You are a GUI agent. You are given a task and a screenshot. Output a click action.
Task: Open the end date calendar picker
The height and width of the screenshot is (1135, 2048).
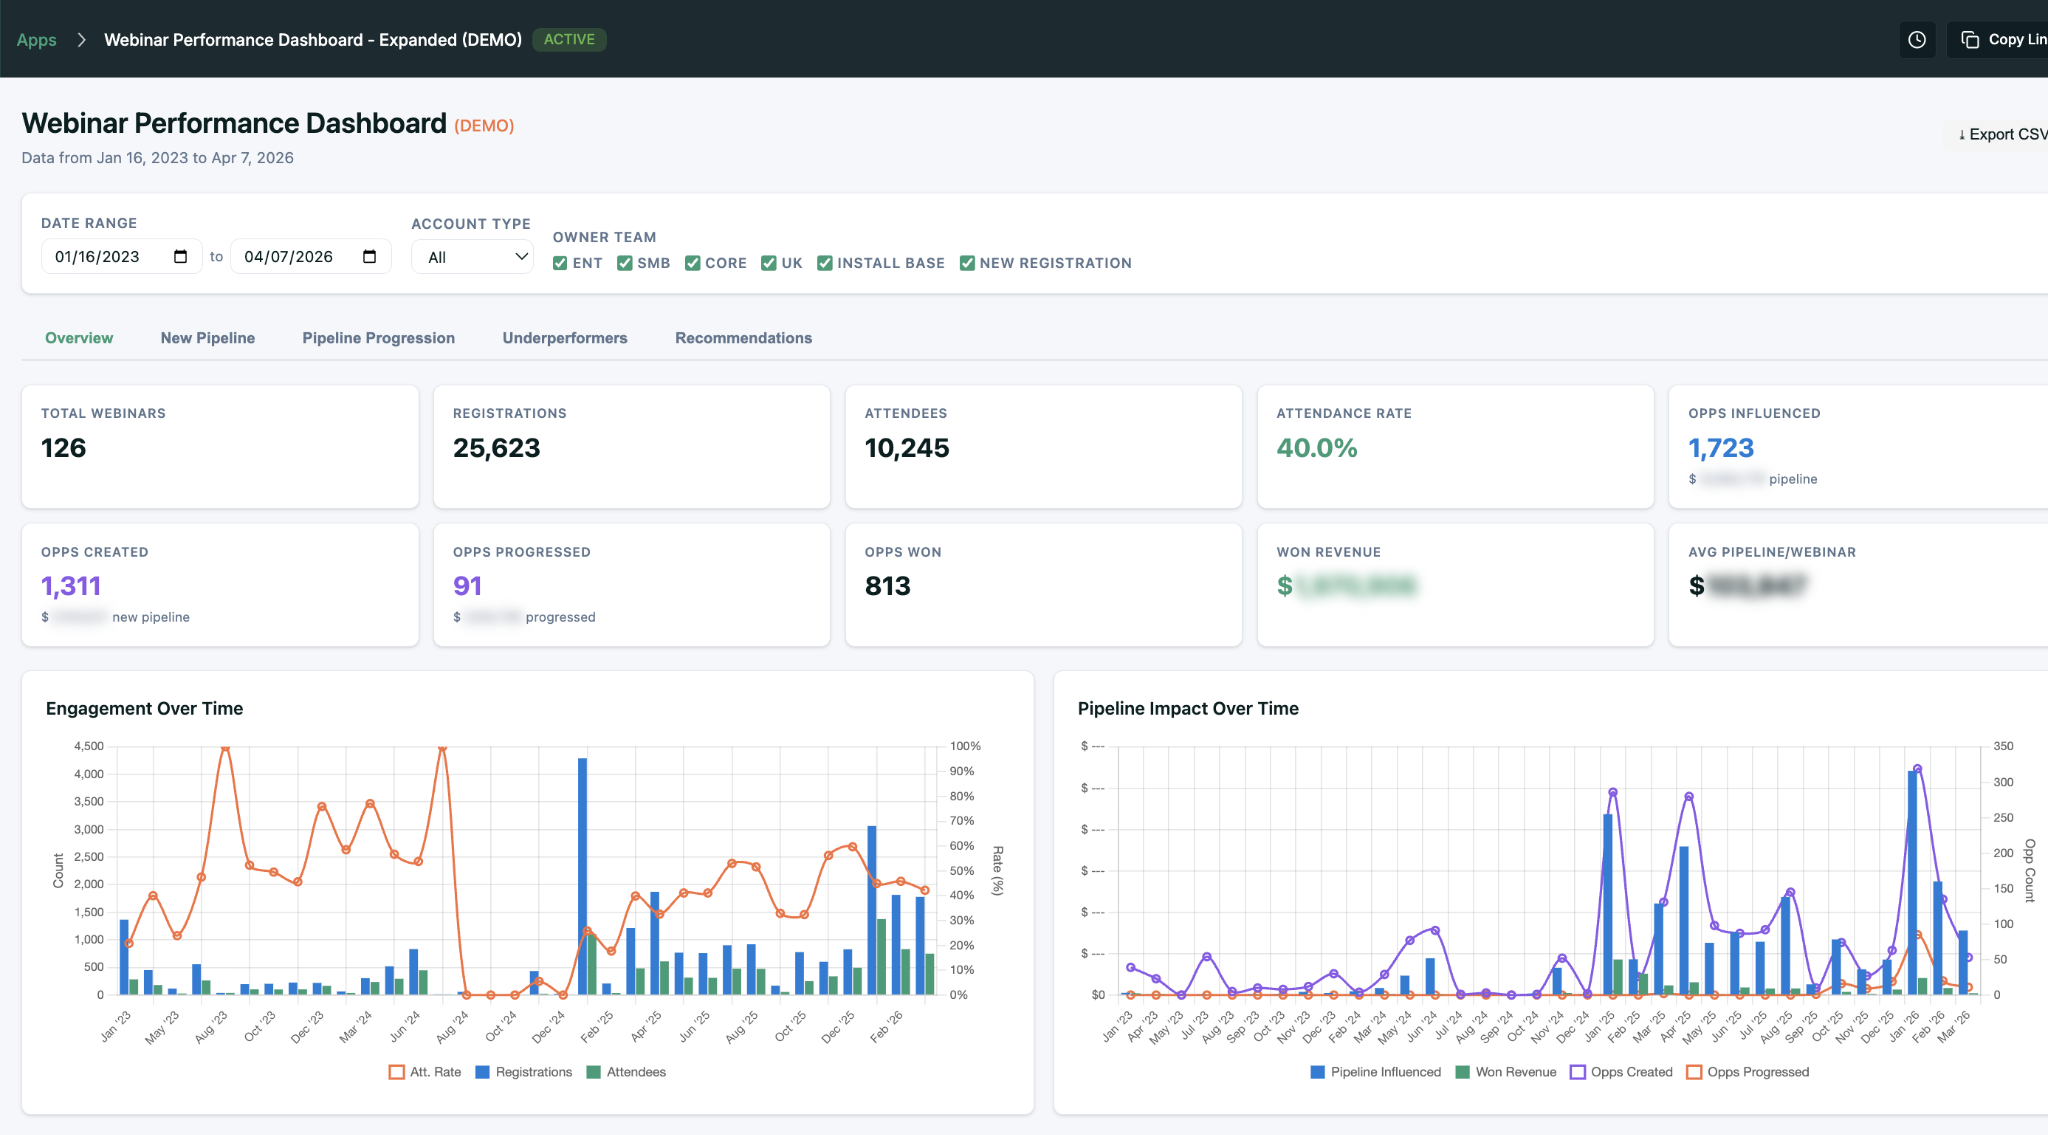click(368, 256)
